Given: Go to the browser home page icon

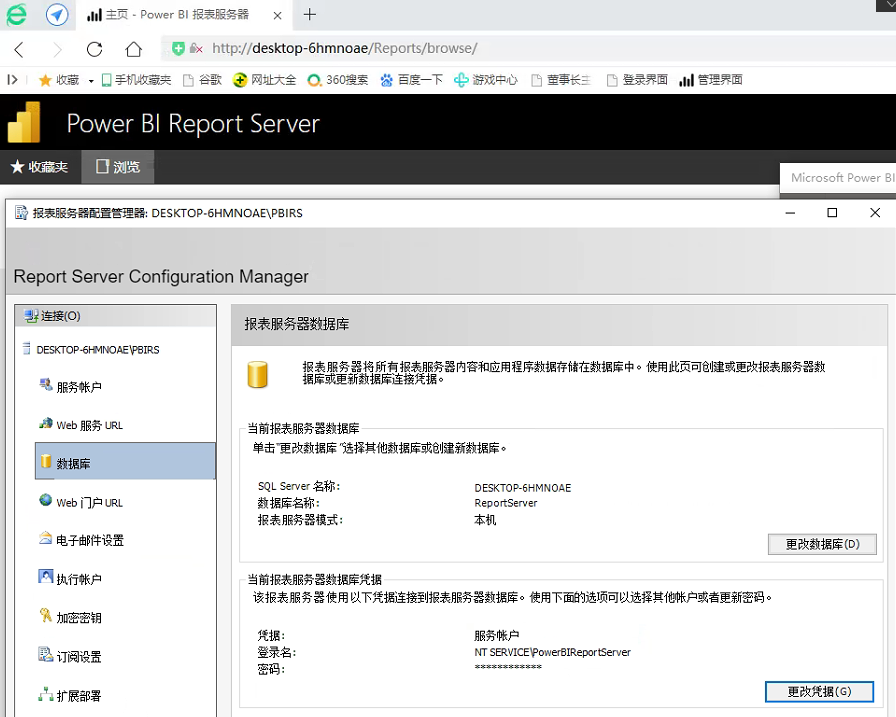Looking at the screenshot, I should click(x=134, y=50).
